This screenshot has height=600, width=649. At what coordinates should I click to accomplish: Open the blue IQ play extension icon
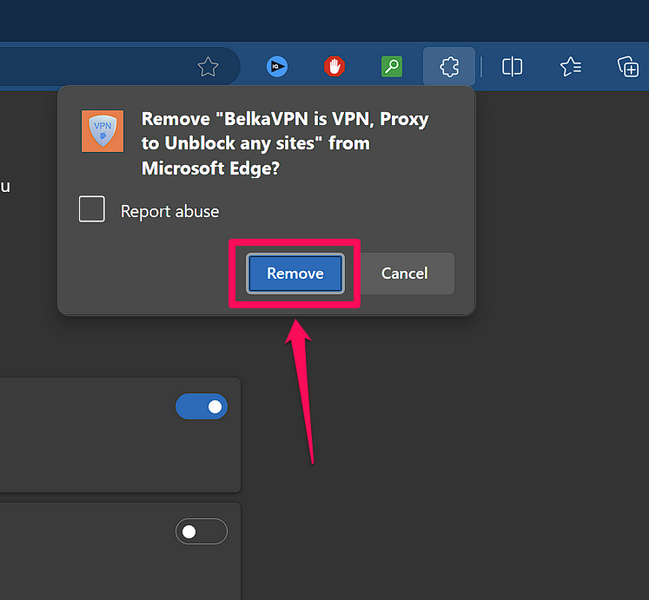[277, 66]
